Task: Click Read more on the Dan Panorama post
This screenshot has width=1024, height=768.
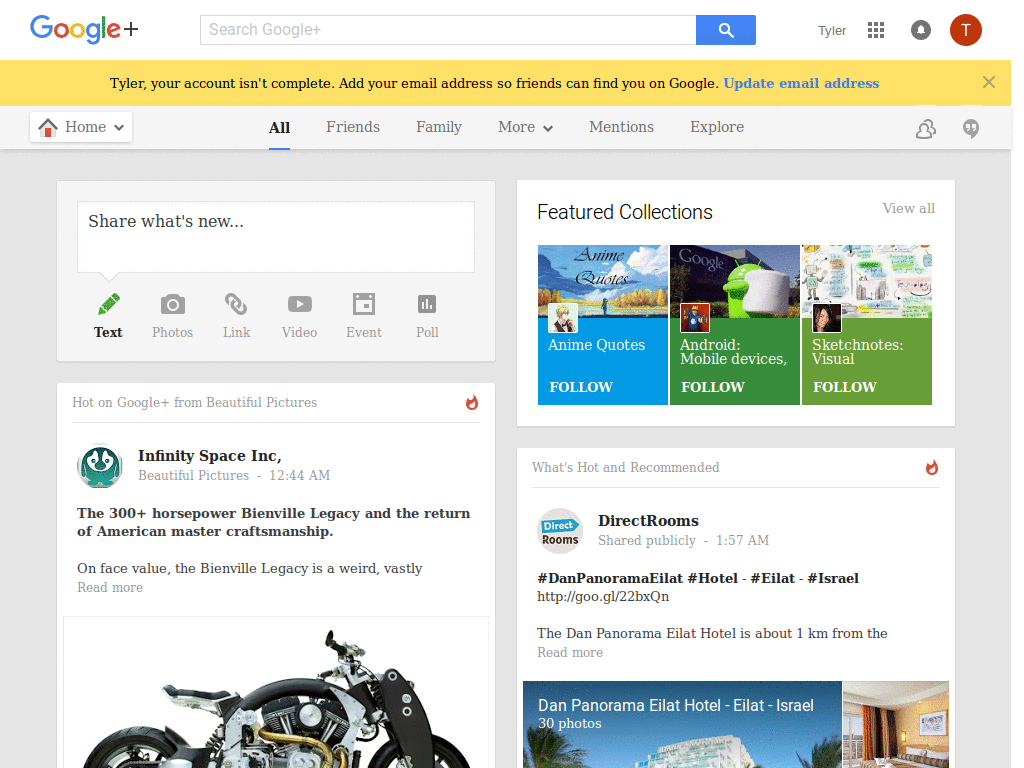Action: (x=569, y=652)
